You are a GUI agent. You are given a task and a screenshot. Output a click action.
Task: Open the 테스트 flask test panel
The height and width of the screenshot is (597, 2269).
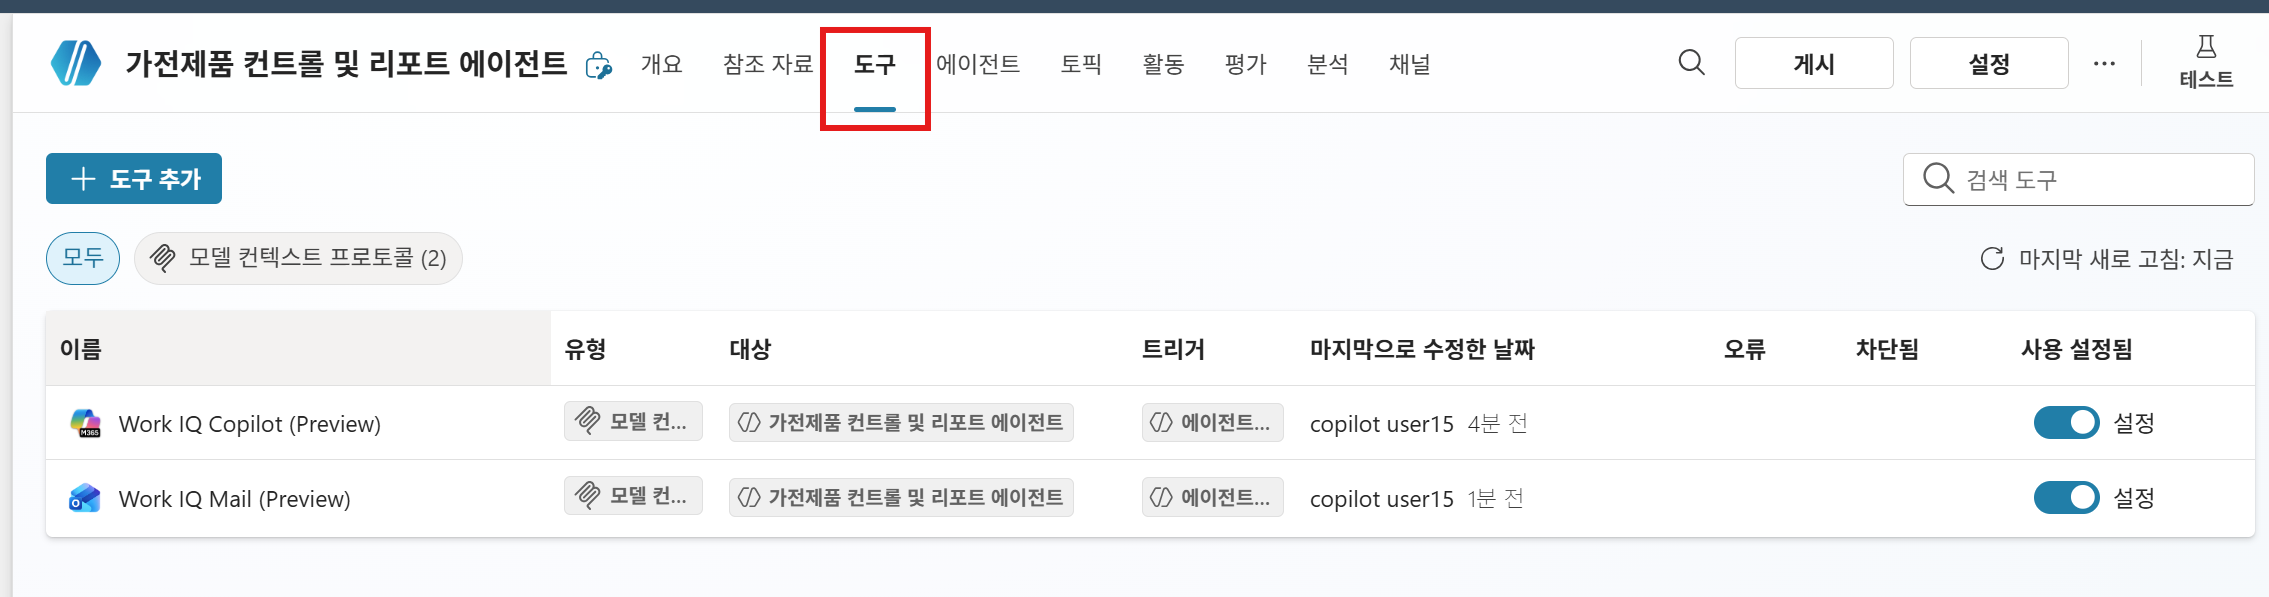pos(2206,62)
